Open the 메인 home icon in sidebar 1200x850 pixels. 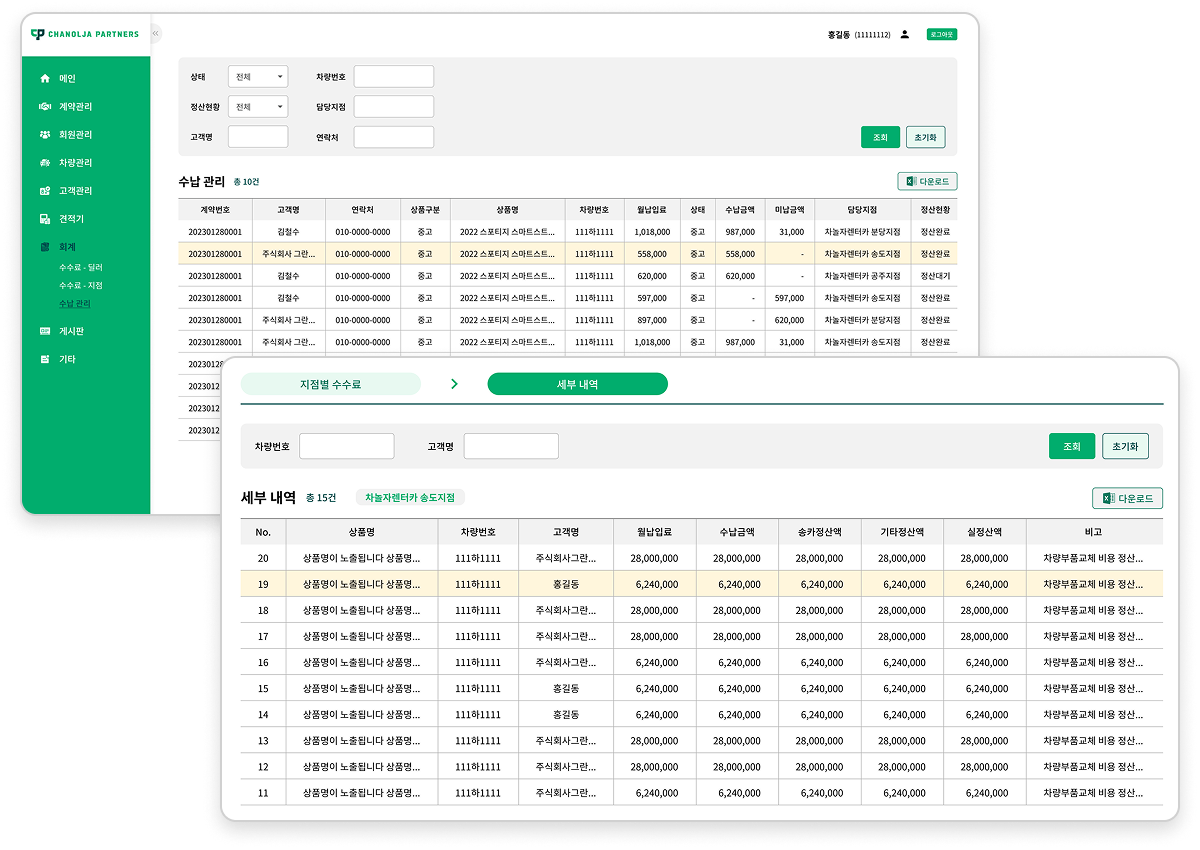tap(44, 78)
